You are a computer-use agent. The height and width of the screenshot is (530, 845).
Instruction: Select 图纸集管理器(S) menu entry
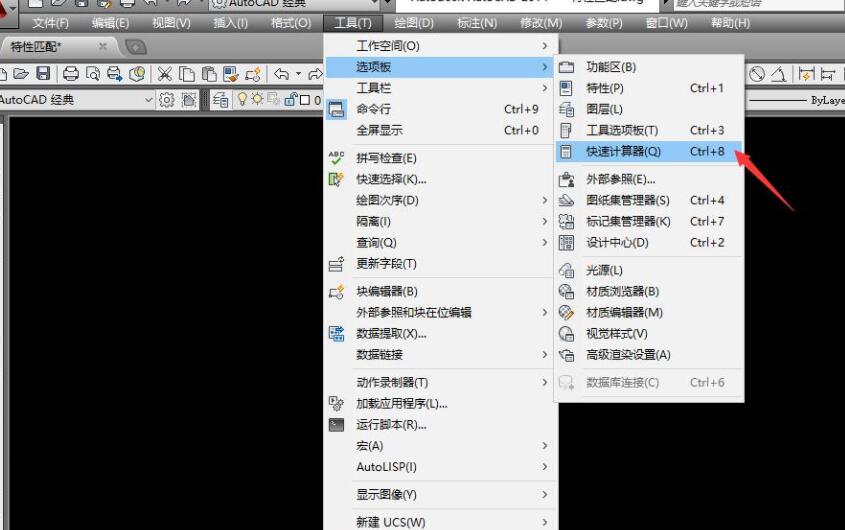point(649,200)
